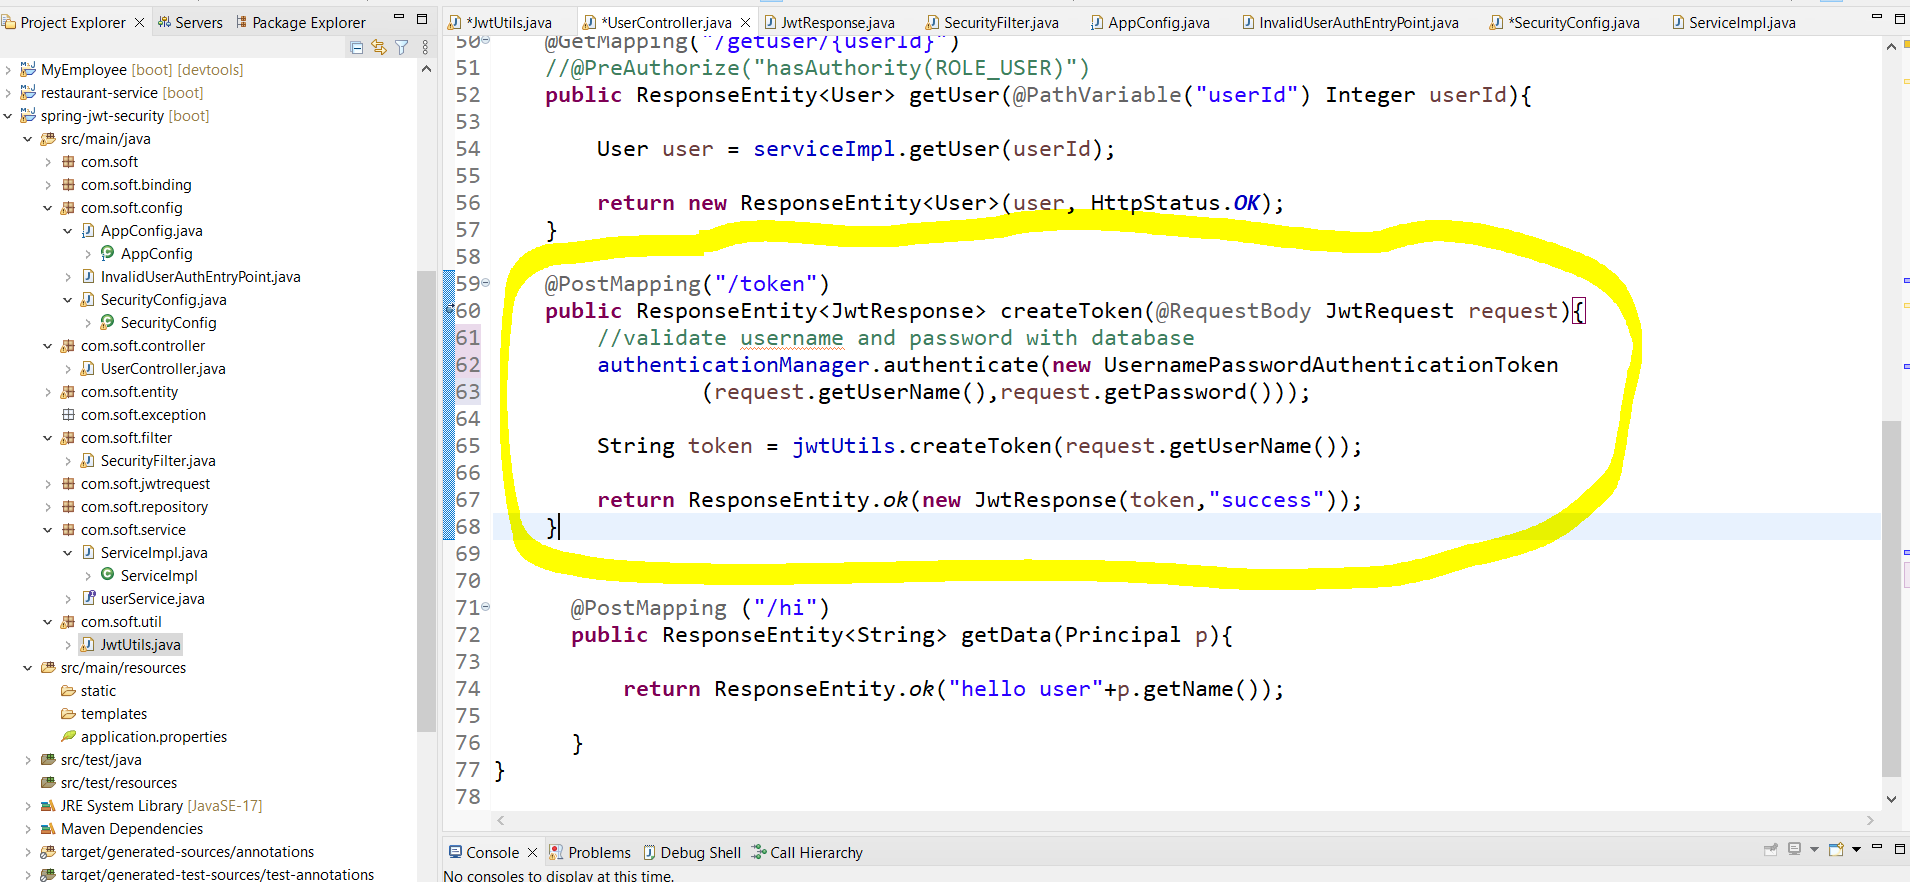Close the UserController.java editor tab
Screen dimensions: 1910x882
pos(745,22)
